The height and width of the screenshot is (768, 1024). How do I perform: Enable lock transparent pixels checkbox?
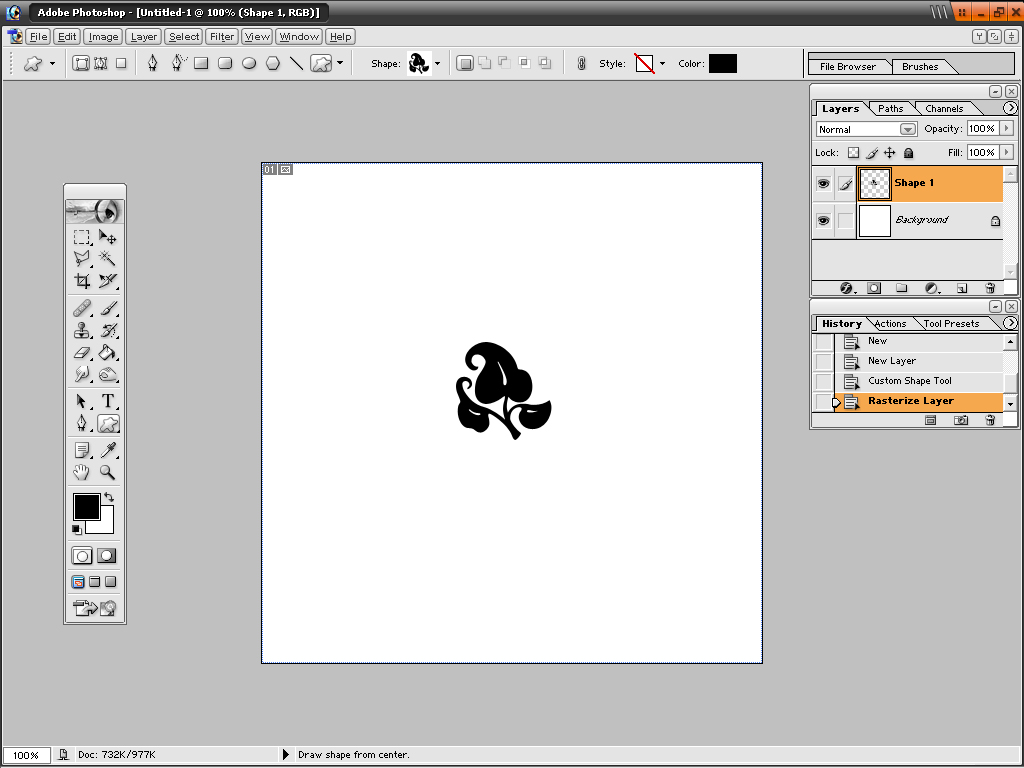853,153
